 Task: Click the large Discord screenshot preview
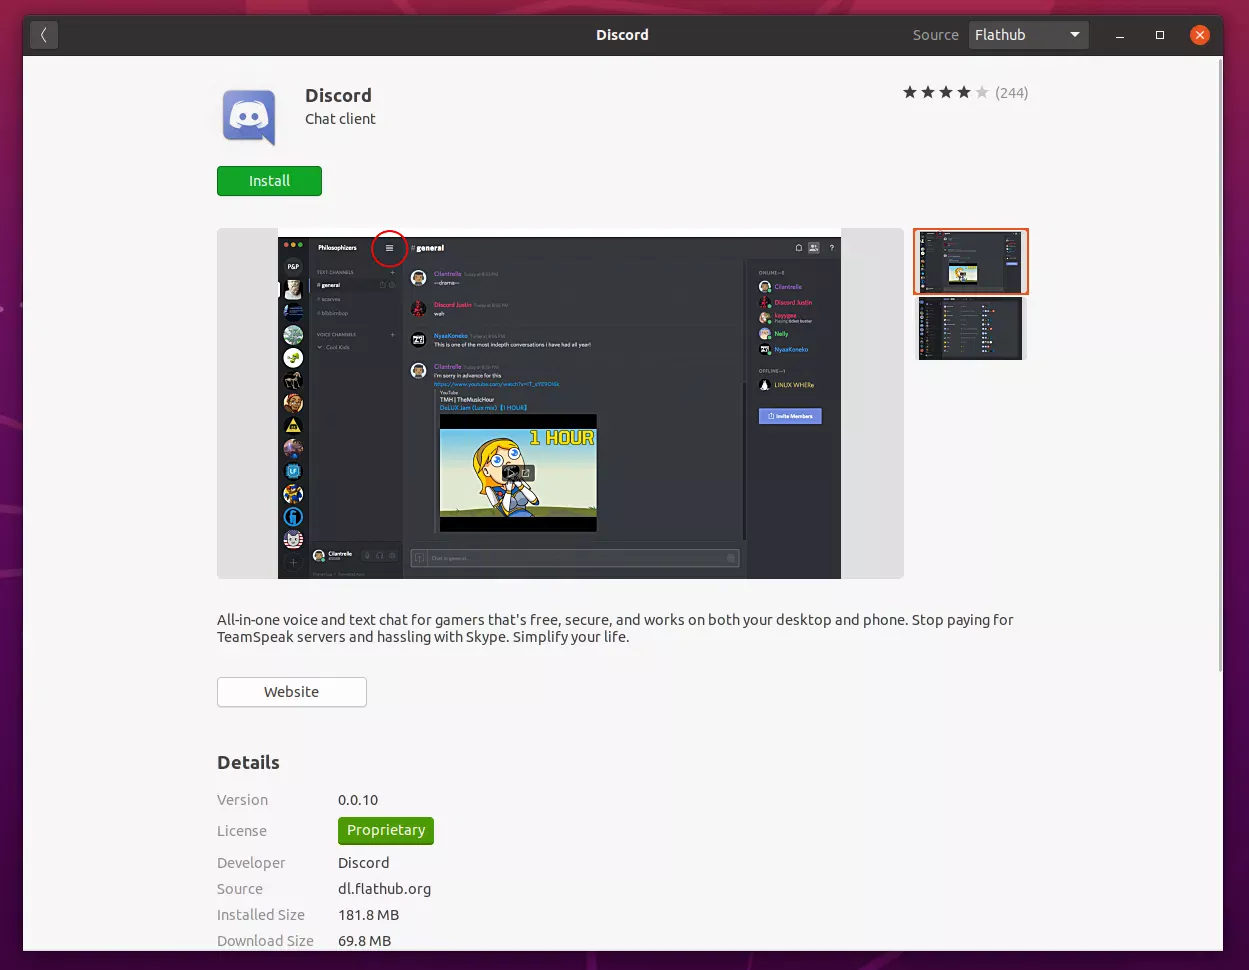[560, 403]
